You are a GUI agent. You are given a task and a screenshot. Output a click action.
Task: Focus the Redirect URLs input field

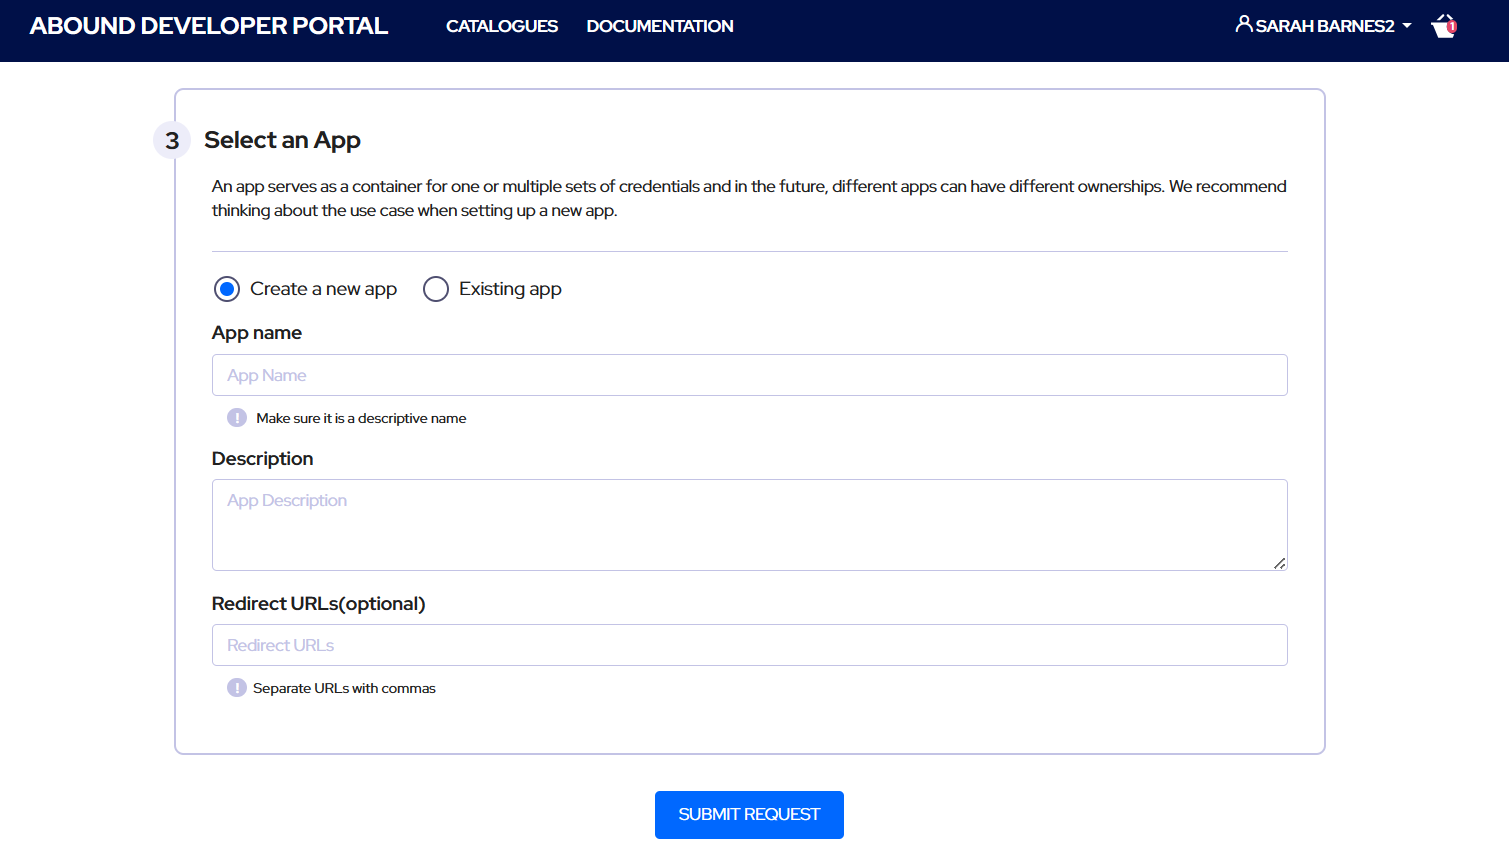point(749,645)
